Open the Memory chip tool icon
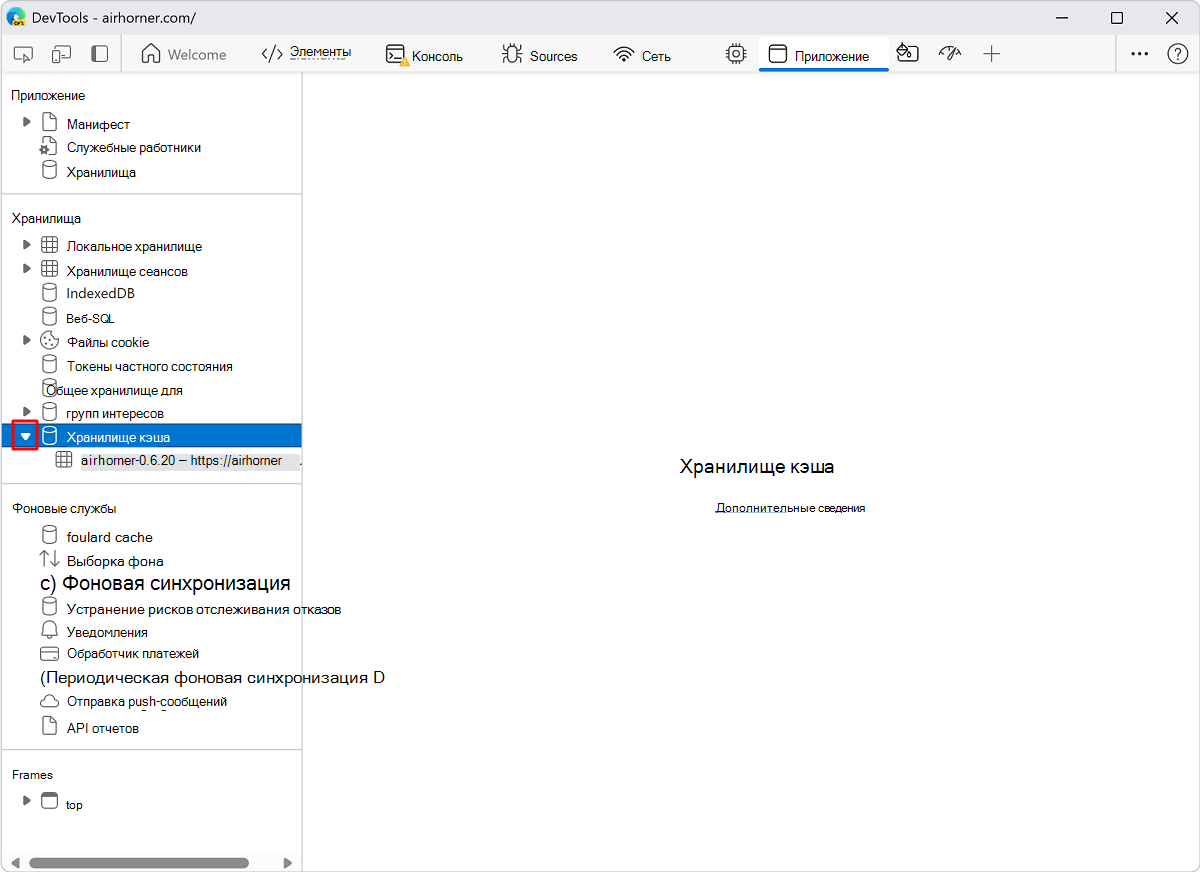This screenshot has width=1200, height=872. click(x=736, y=54)
